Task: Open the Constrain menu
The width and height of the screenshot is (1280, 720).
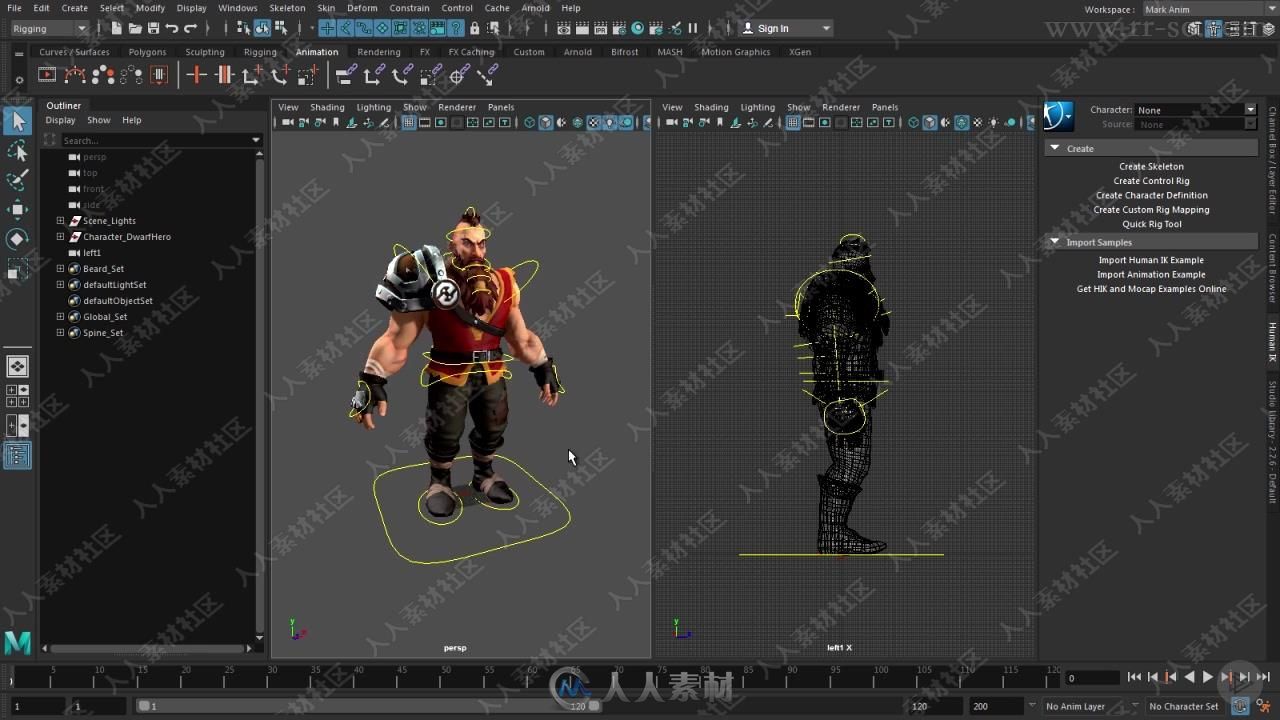Action: (409, 8)
